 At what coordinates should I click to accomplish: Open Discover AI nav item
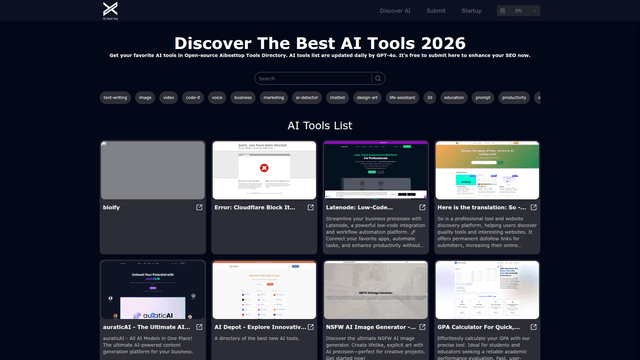coord(395,11)
